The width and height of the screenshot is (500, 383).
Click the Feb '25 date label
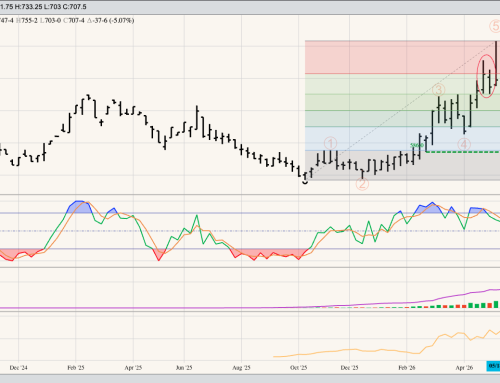tap(76, 368)
